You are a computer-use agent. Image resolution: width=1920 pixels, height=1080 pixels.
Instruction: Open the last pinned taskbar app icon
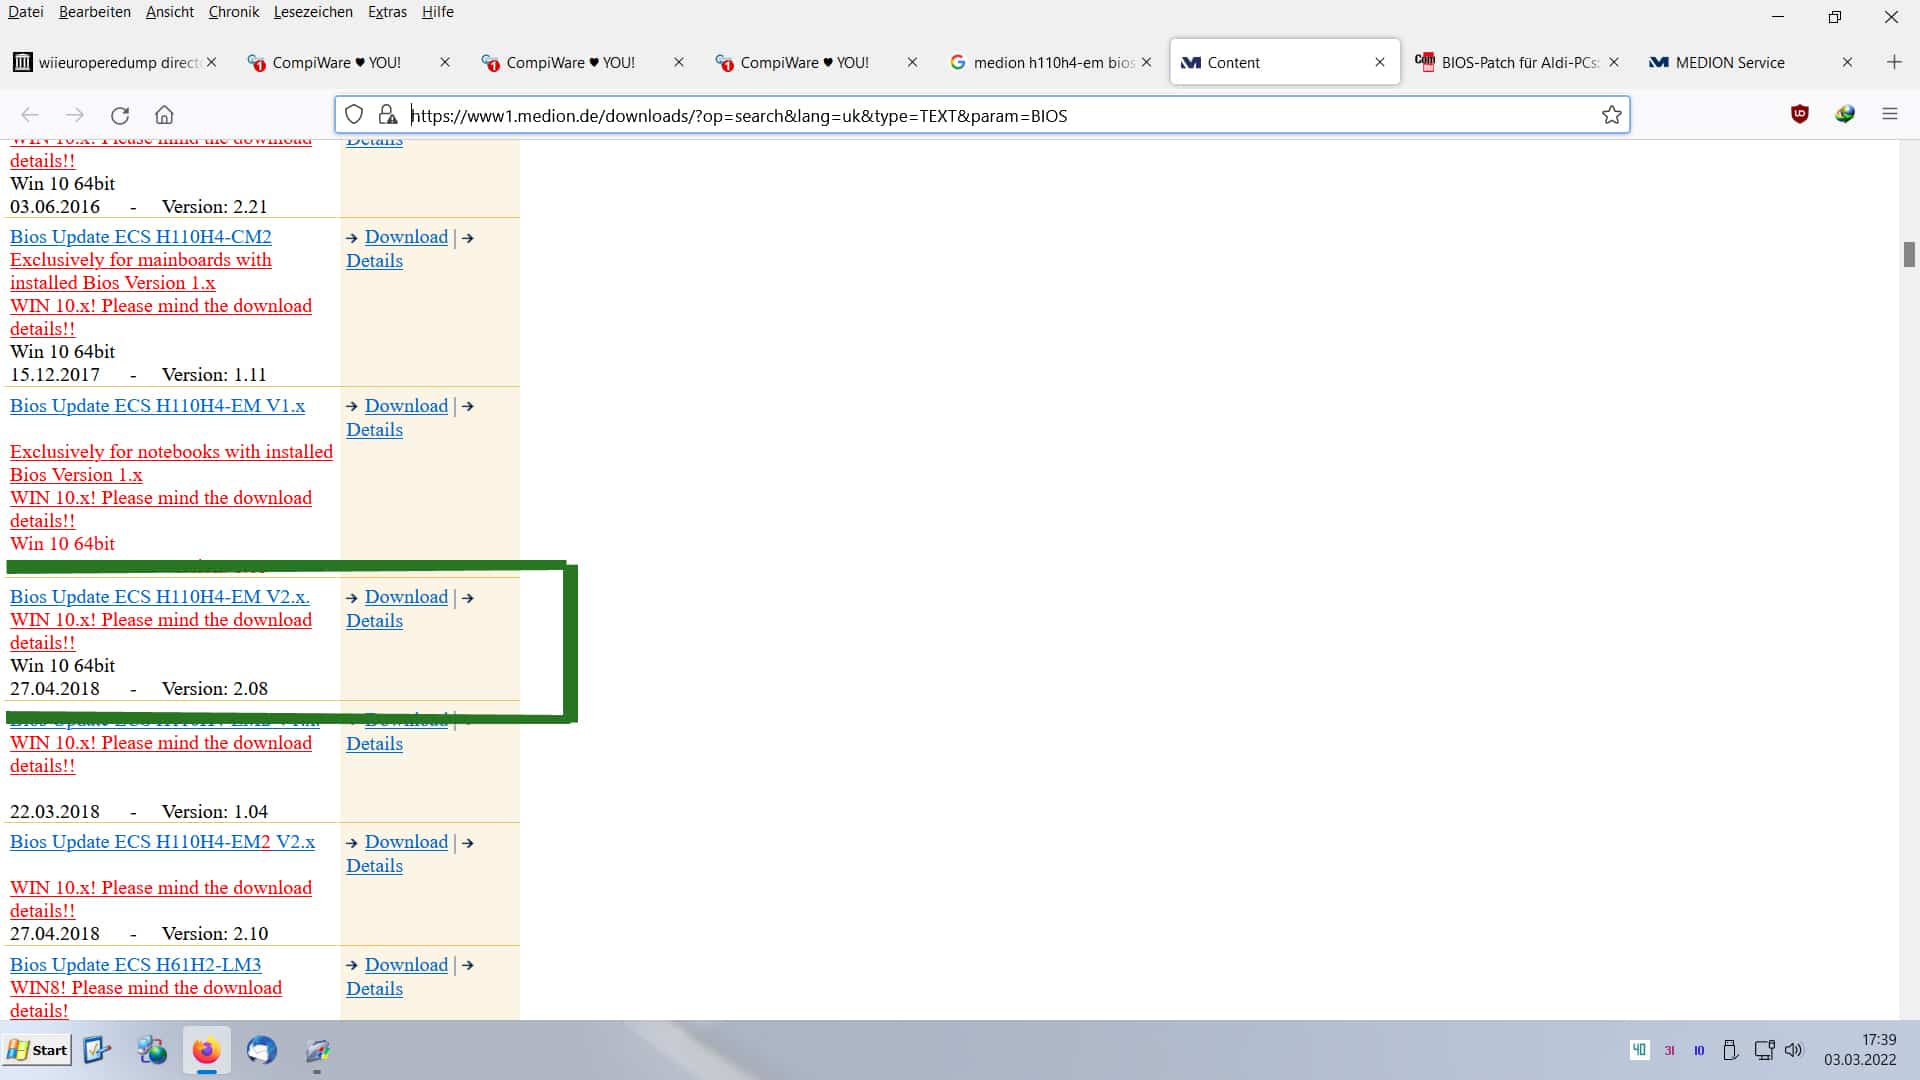(317, 1050)
